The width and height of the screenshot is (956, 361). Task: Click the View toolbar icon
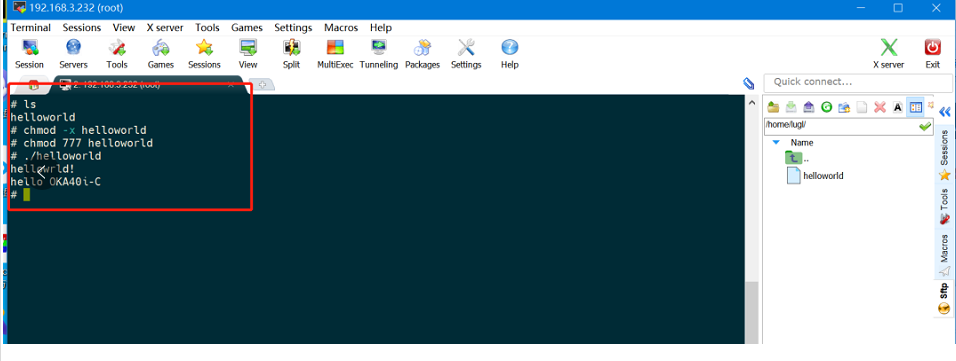[248, 54]
